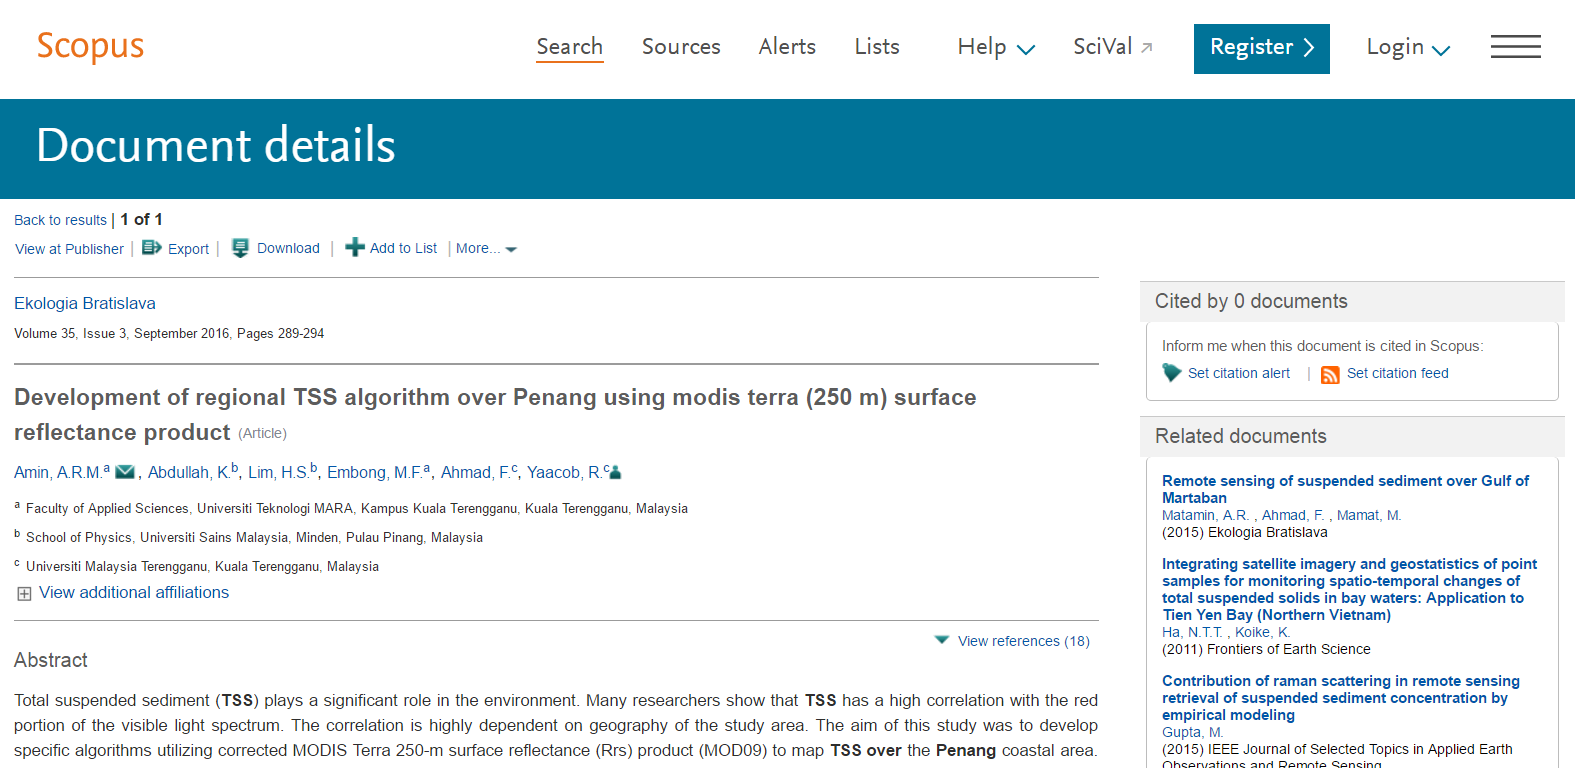Click Set citation alert link
This screenshot has width=1575, height=768.
pyautogui.click(x=1239, y=373)
